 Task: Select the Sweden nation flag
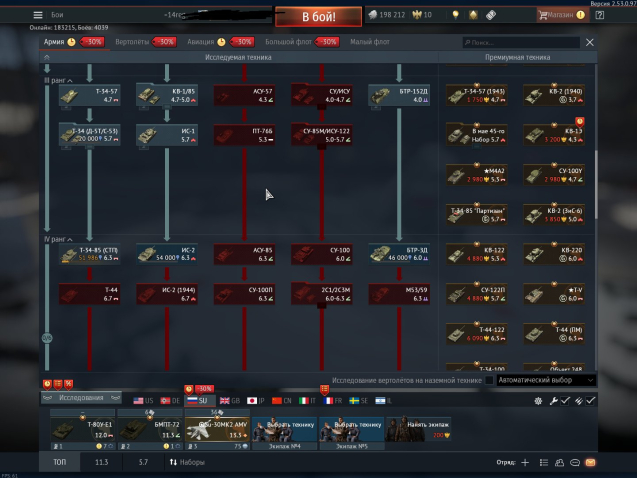pos(357,399)
